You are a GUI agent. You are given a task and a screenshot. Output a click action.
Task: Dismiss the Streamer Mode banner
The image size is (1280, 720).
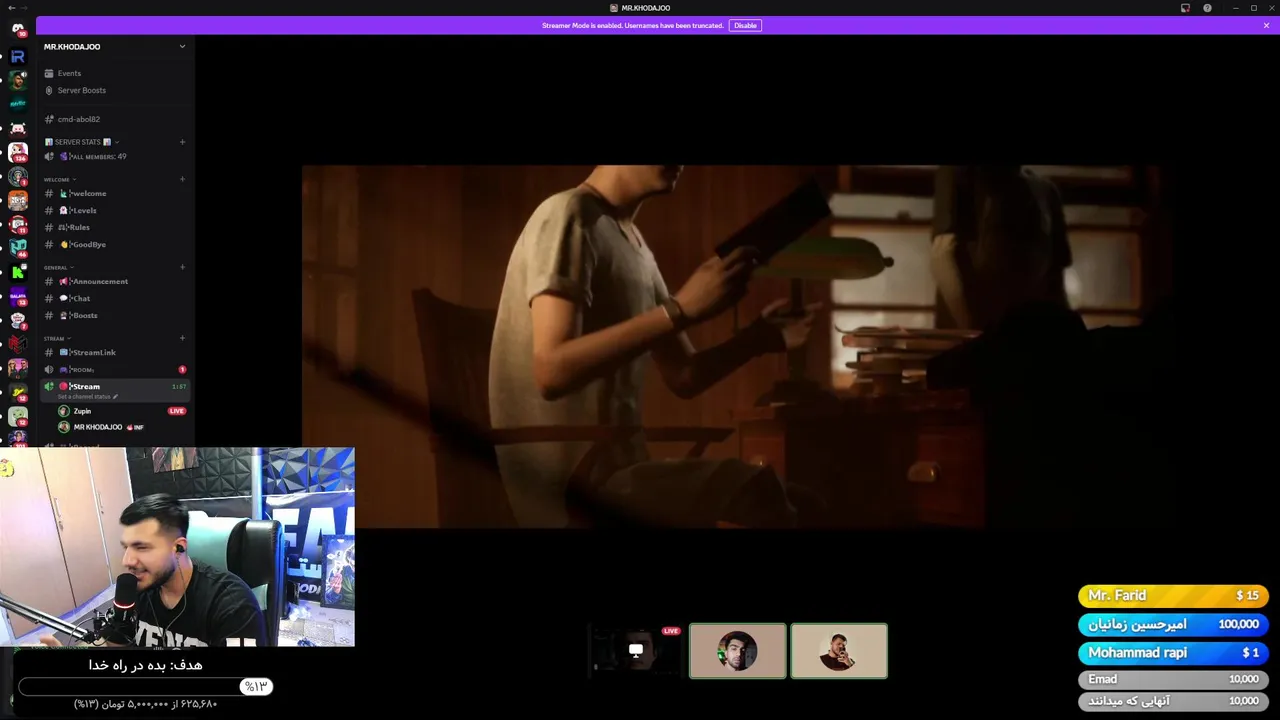coord(1266,25)
